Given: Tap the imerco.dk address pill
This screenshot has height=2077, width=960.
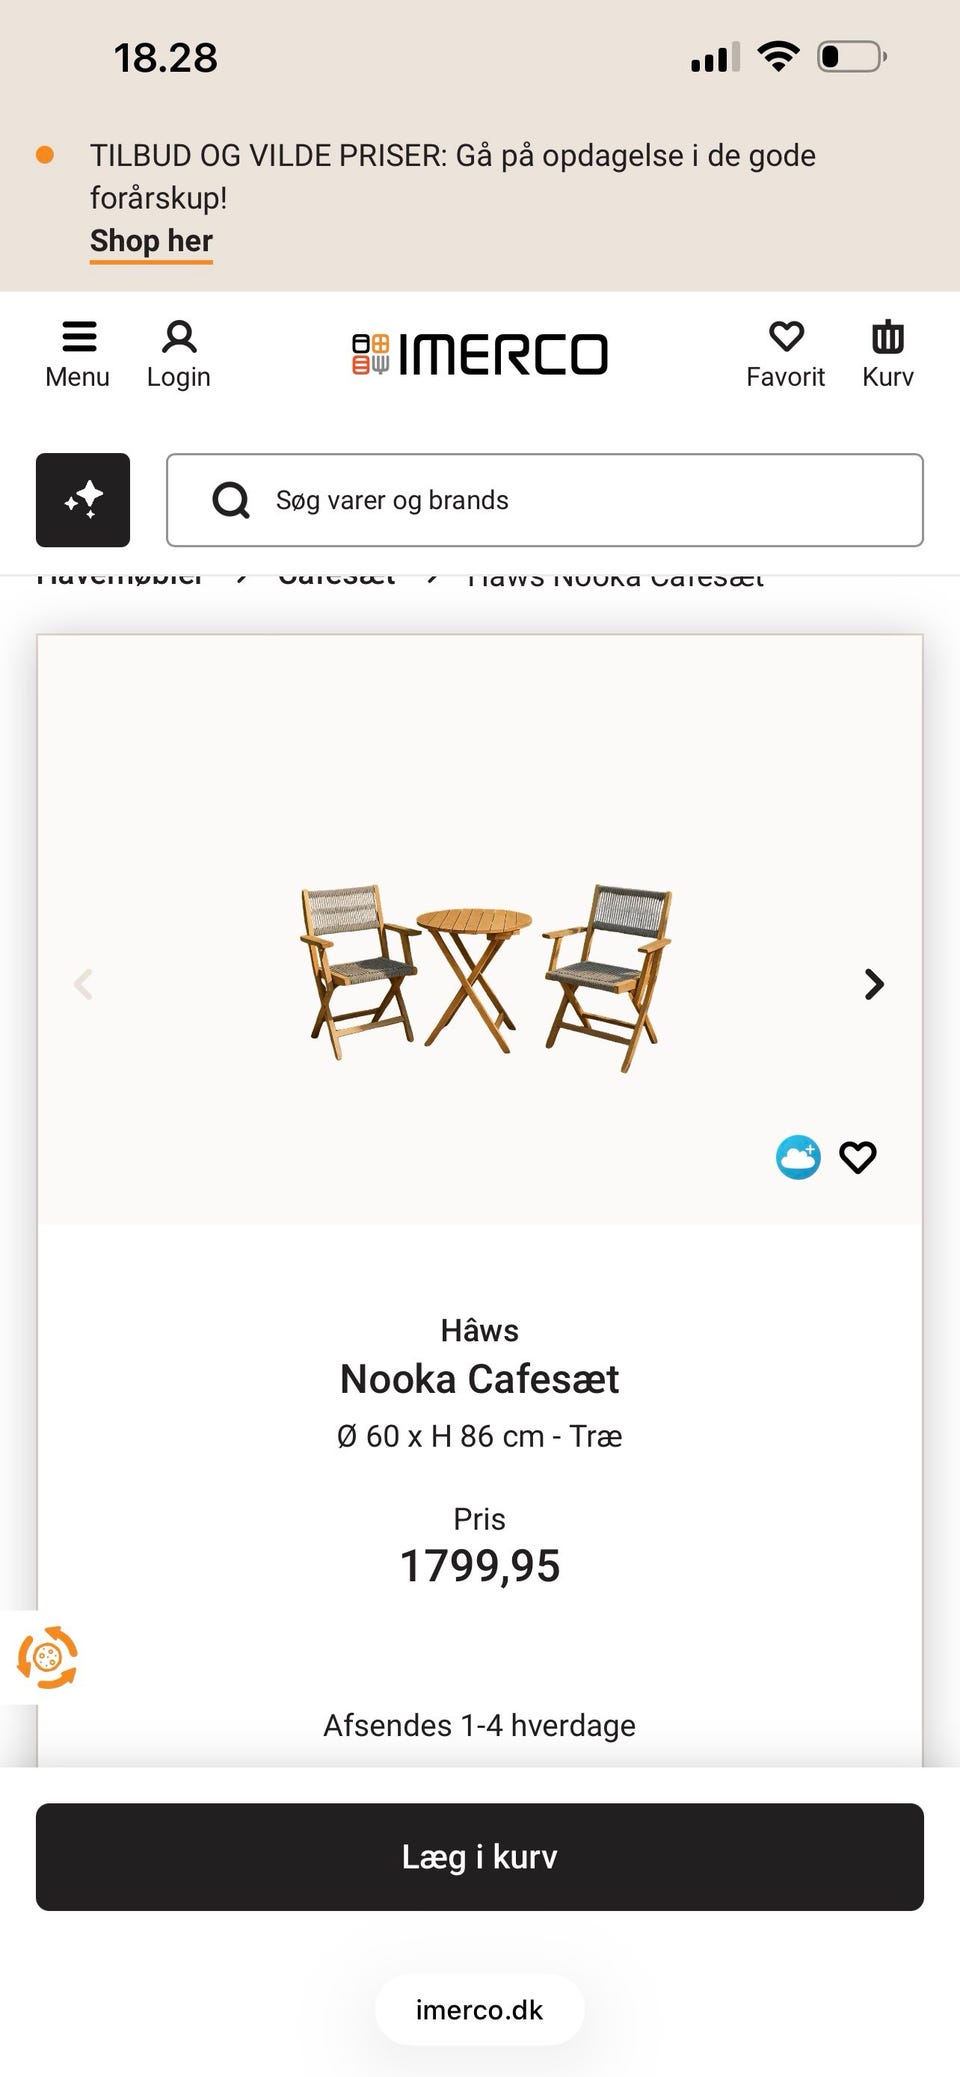Looking at the screenshot, I should tap(480, 2010).
